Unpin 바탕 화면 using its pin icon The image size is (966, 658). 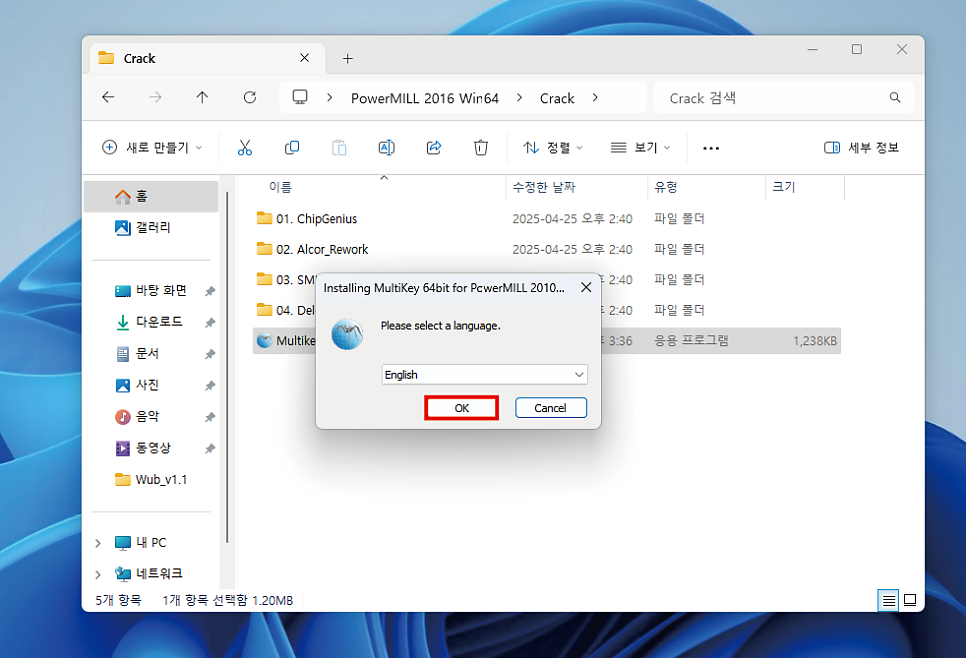pyautogui.click(x=210, y=291)
